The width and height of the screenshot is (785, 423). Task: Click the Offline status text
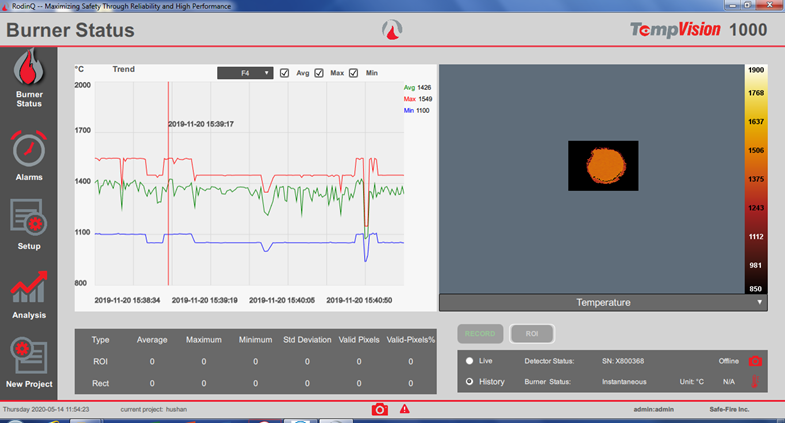[x=728, y=361]
